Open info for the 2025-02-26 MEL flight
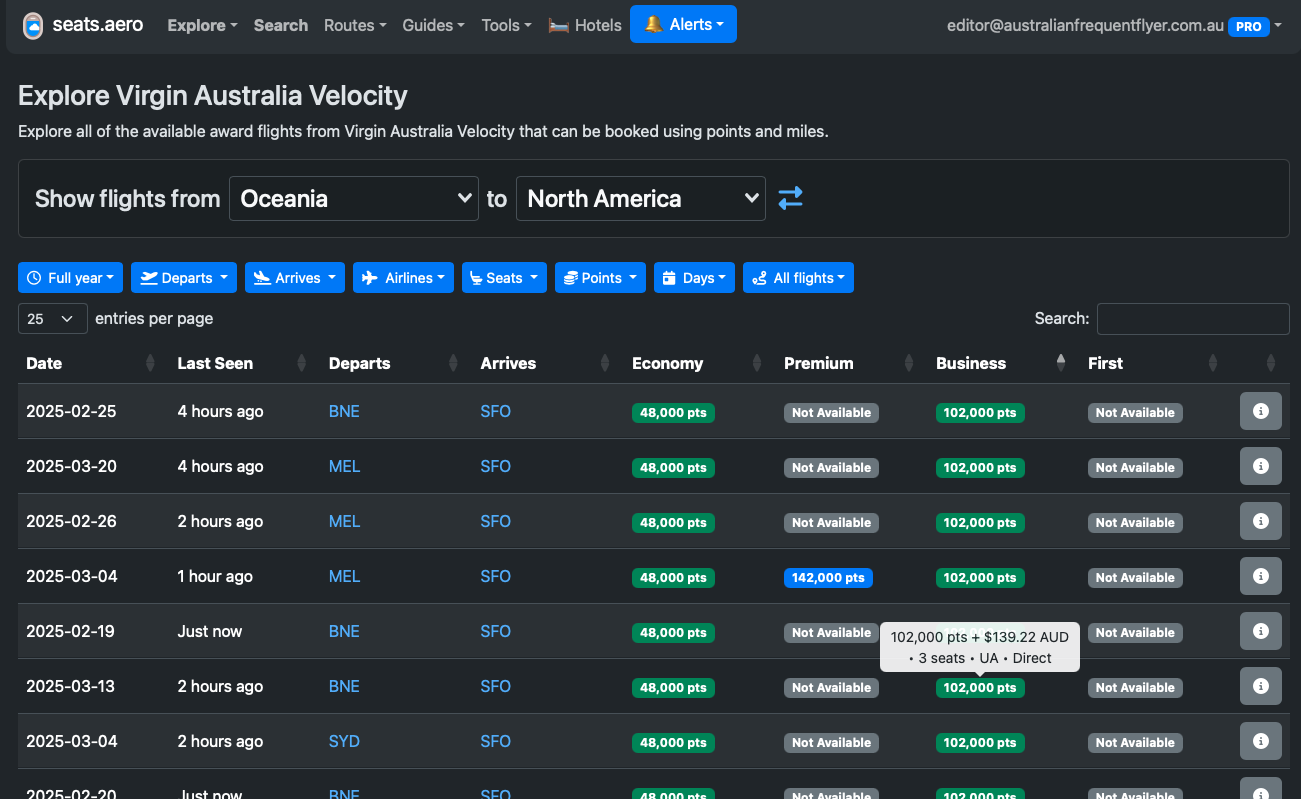The image size is (1301, 799). tap(1260, 521)
